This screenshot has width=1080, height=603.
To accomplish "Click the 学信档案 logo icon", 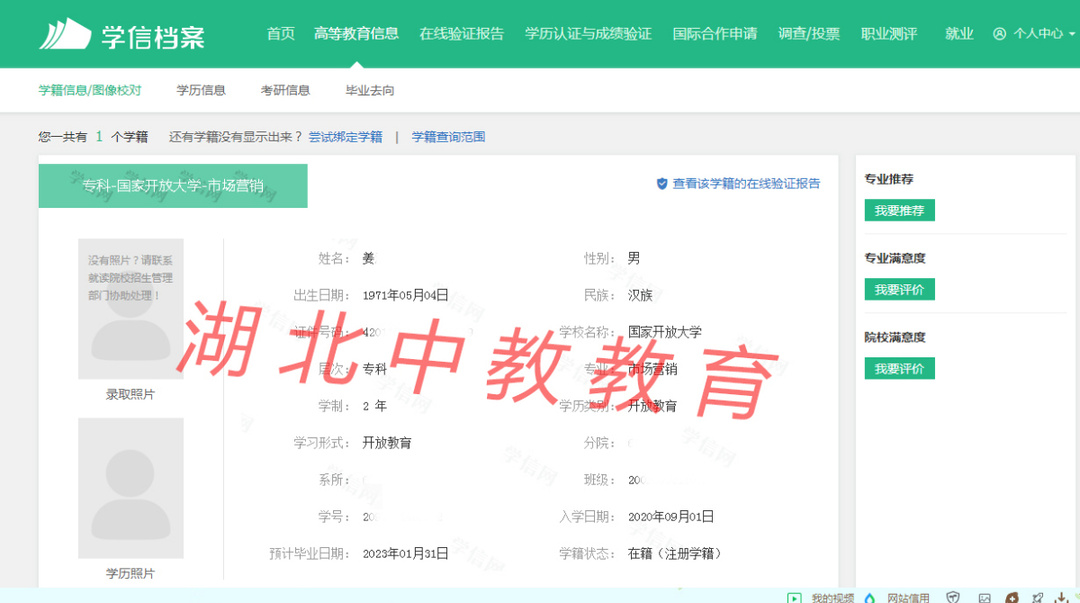I will tap(65, 34).
